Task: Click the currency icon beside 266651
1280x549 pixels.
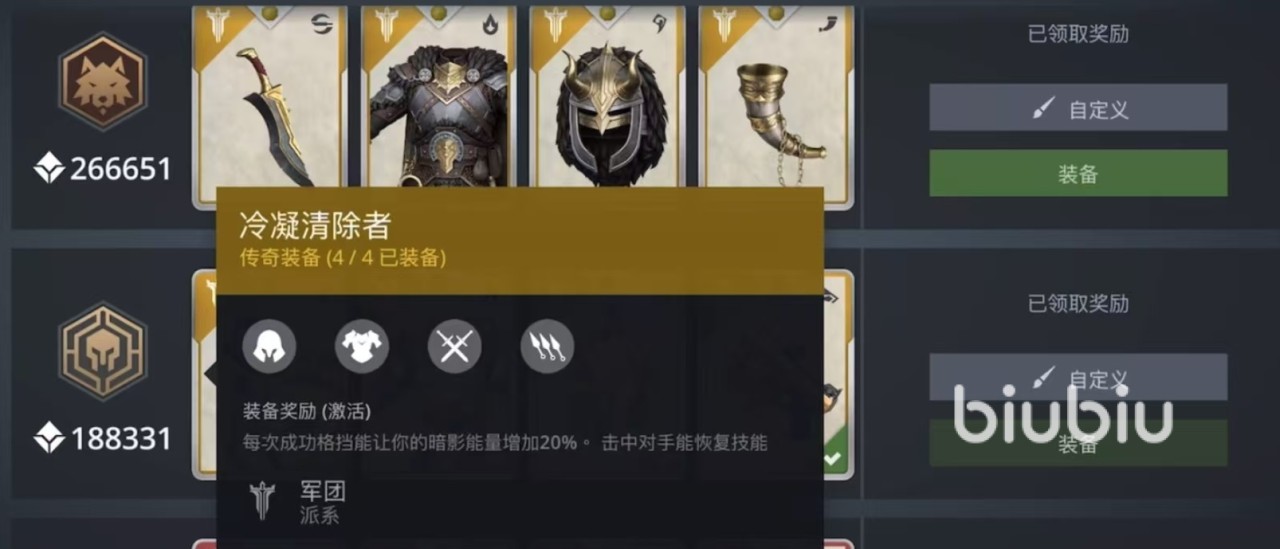Action: 49,168
